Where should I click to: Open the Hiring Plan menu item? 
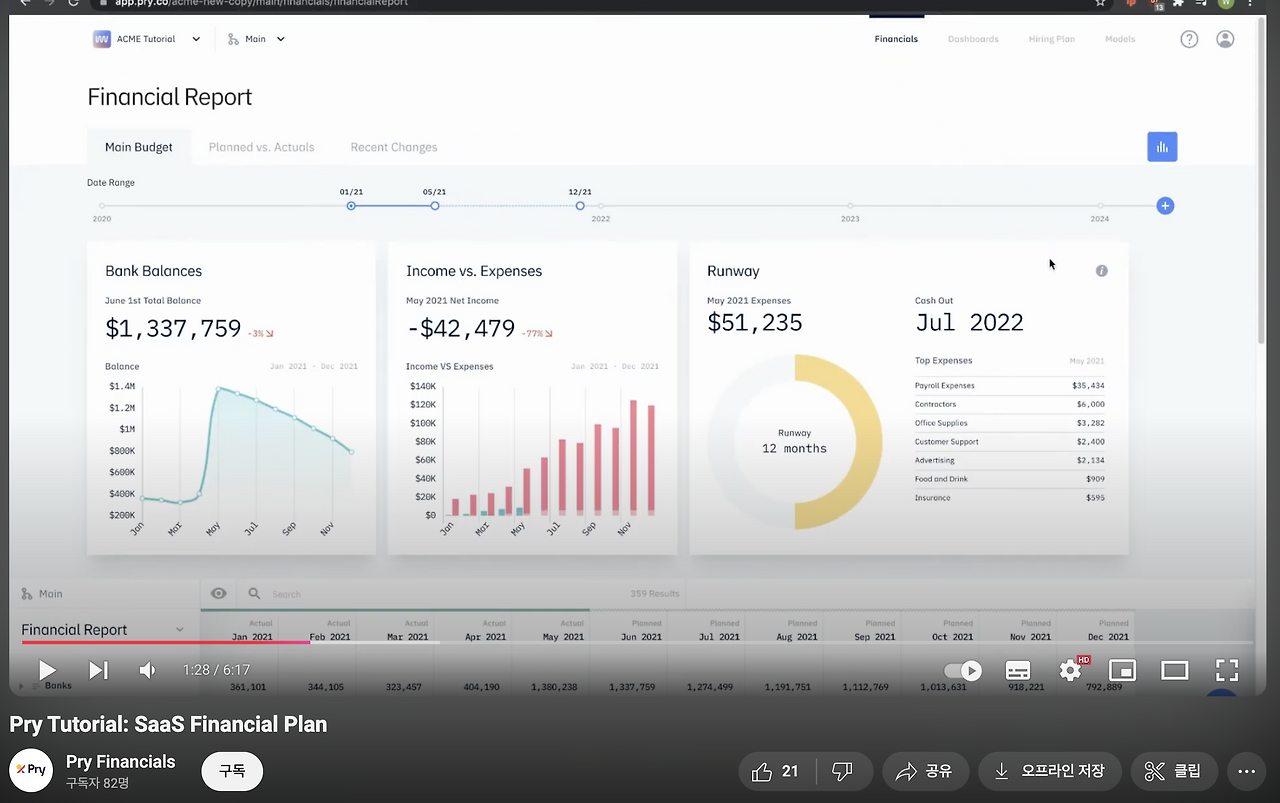pos(1051,39)
